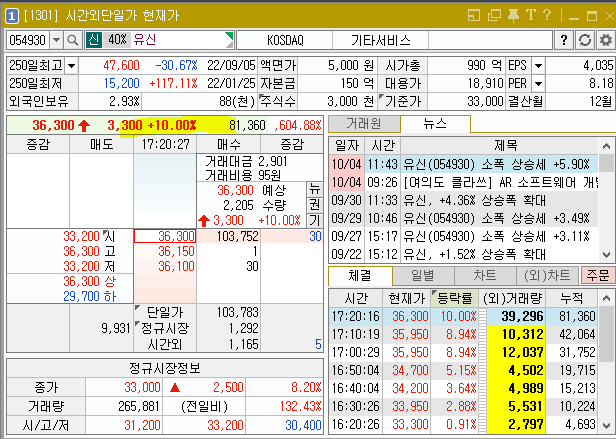Click the stock code 054930 input field

click(x=28, y=40)
